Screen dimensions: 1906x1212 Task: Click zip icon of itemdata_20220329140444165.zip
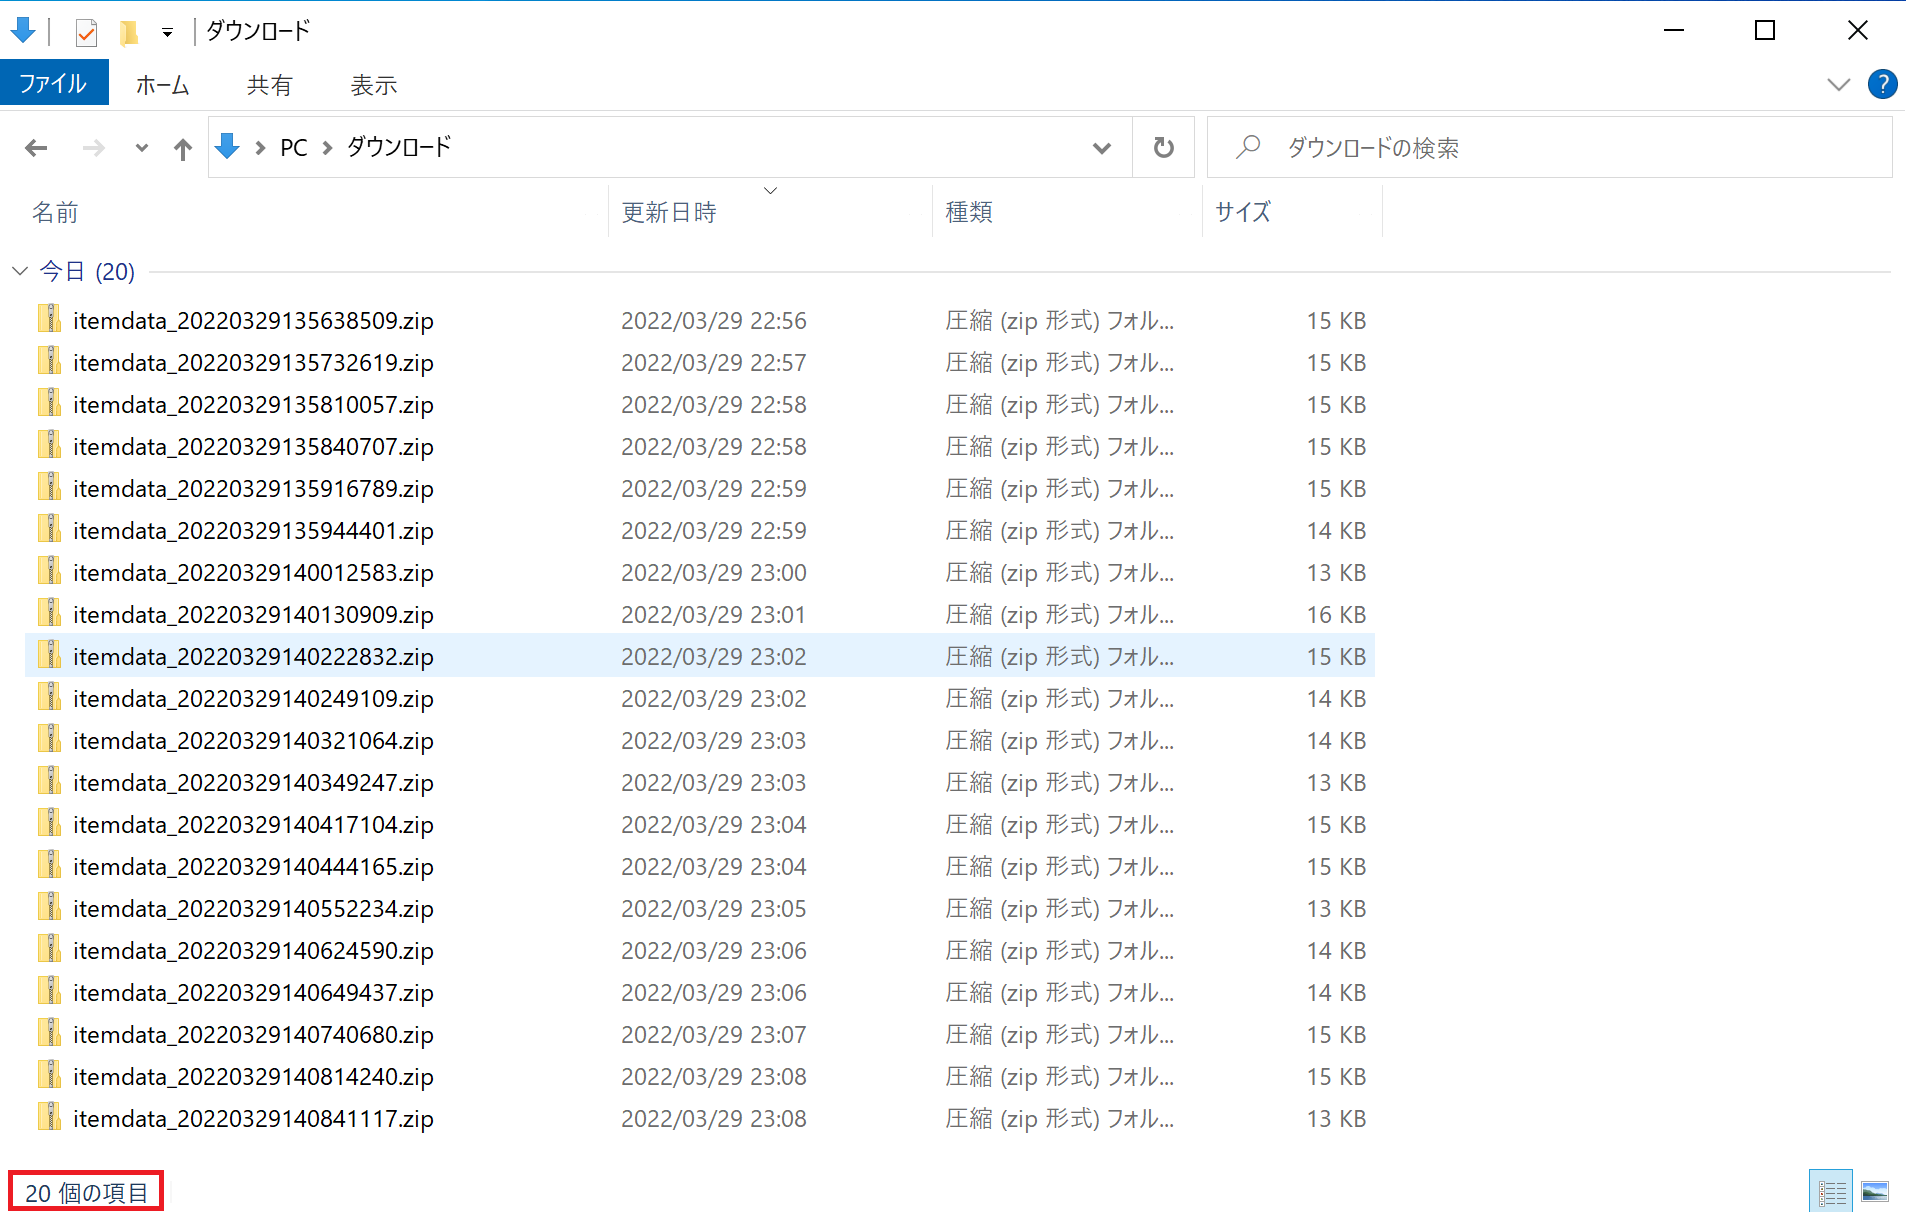pyautogui.click(x=49, y=865)
